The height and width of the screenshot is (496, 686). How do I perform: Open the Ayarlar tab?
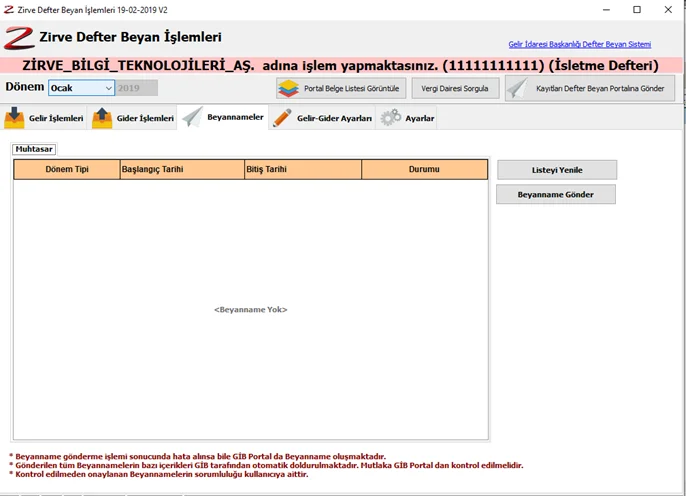(x=407, y=118)
